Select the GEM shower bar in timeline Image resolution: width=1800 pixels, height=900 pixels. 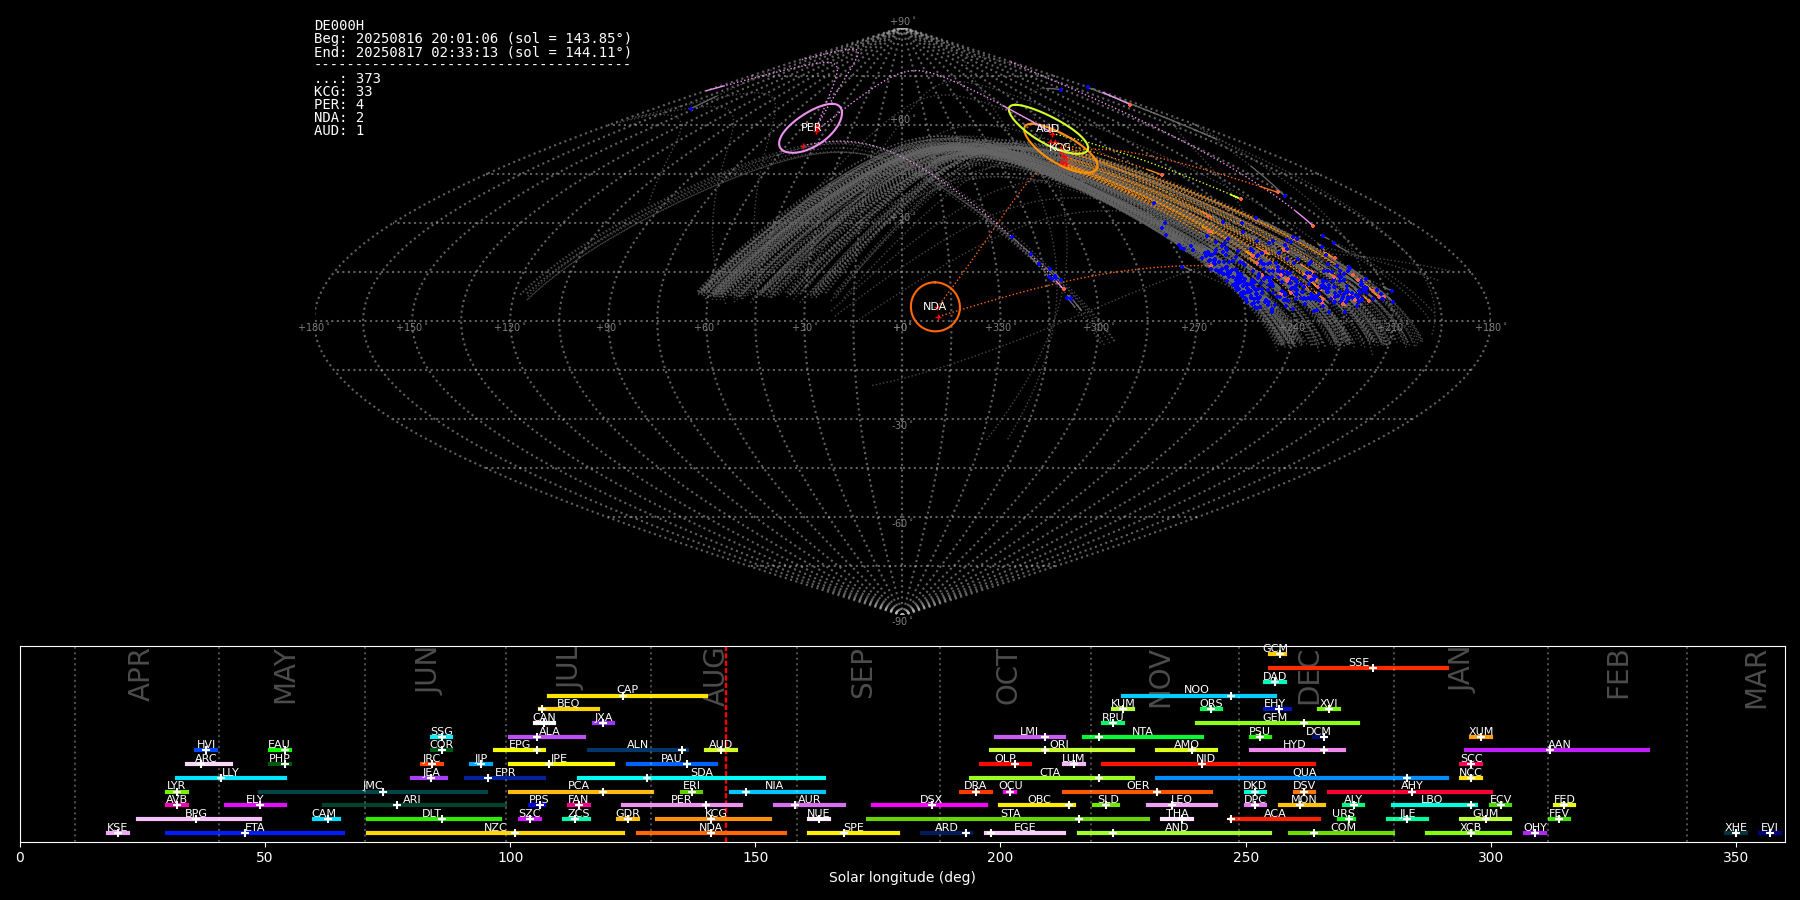pos(1277,723)
